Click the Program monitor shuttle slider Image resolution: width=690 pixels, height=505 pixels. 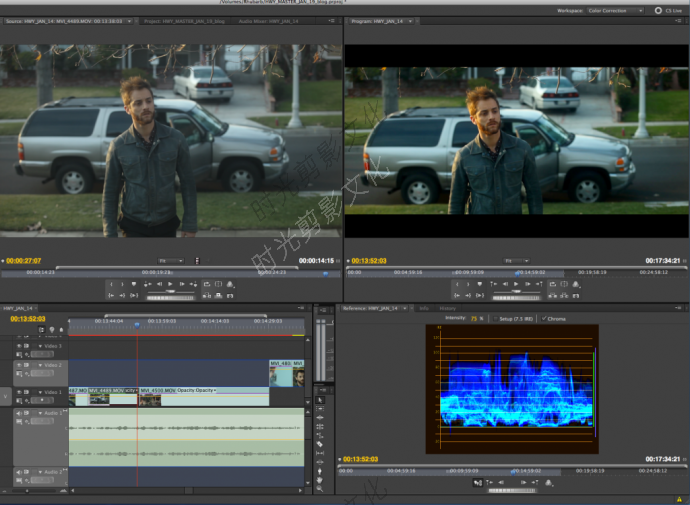tap(516, 291)
